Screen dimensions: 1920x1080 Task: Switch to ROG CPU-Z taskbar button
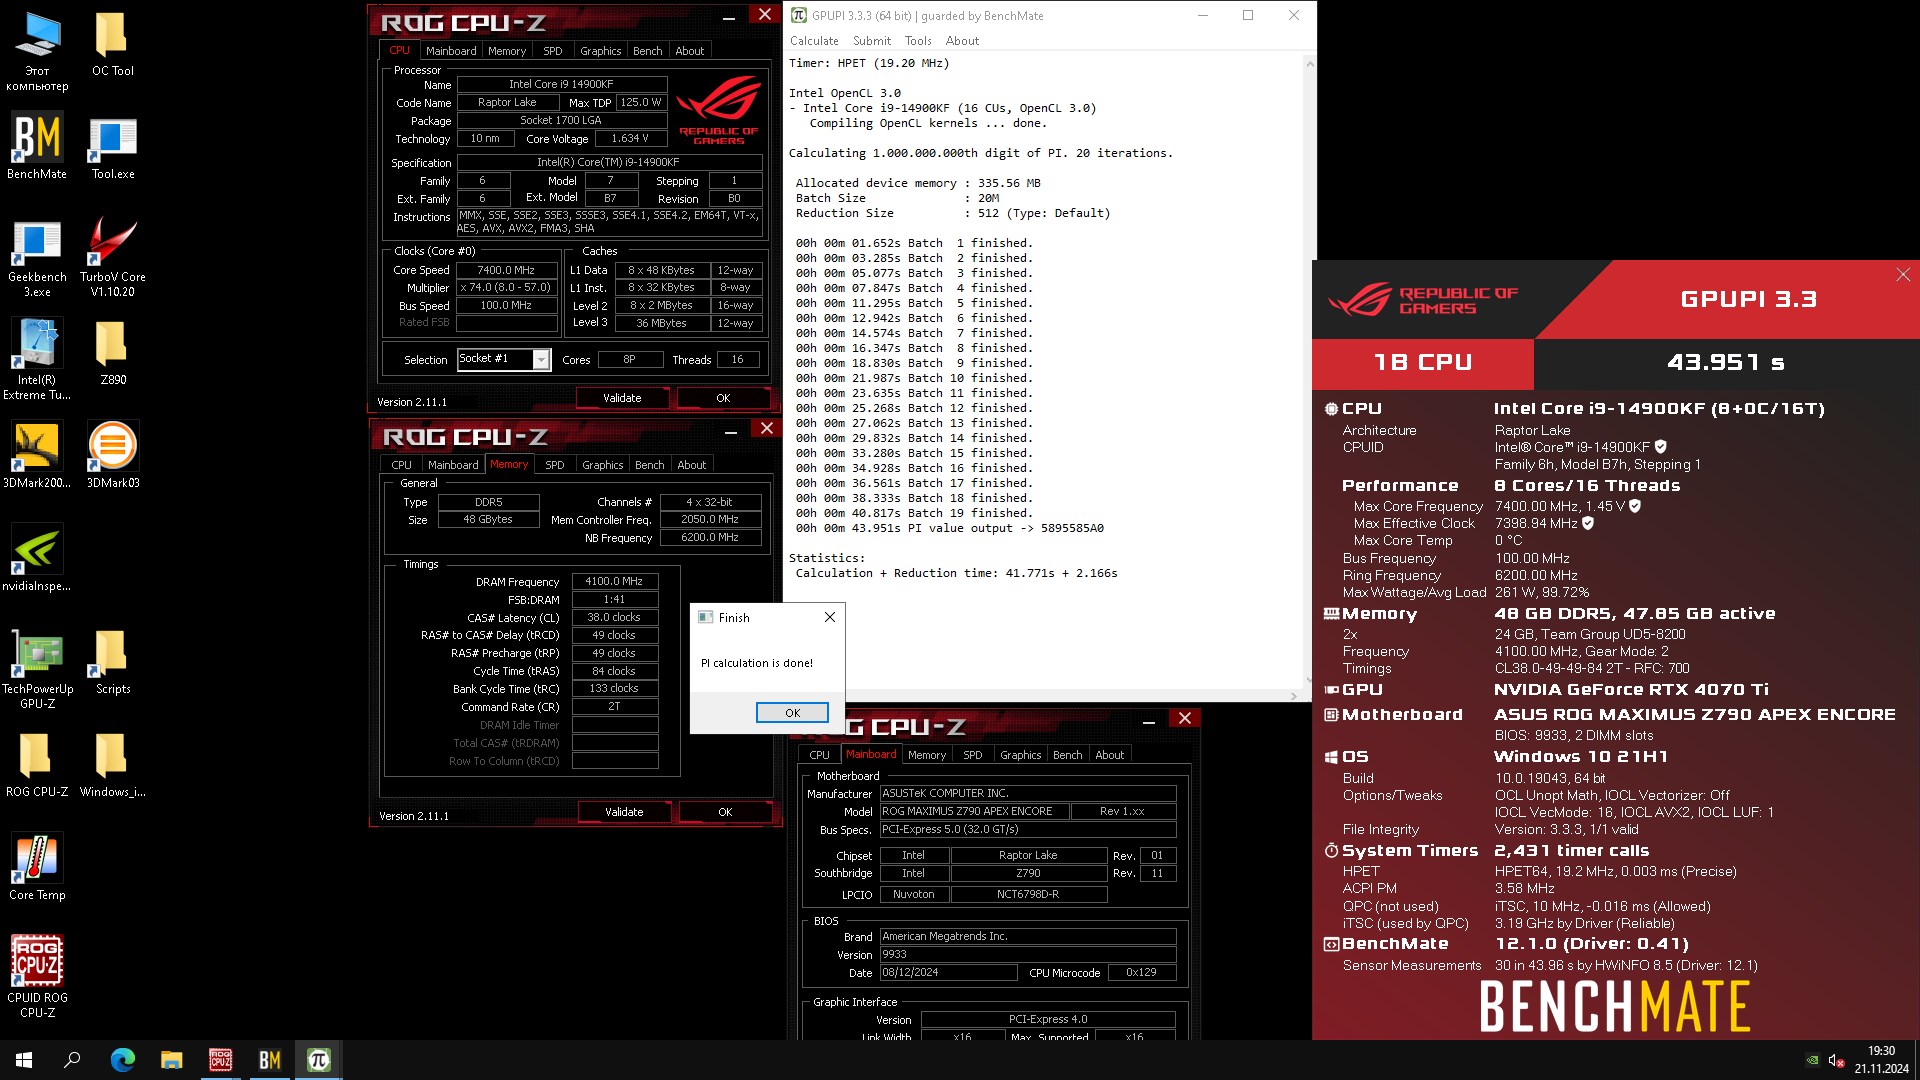coord(220,1060)
